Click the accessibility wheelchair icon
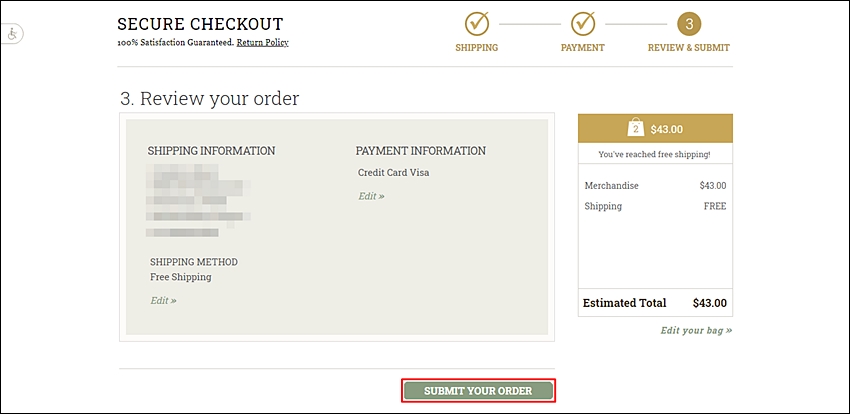The height and width of the screenshot is (414, 850). pyautogui.click(x=12, y=35)
